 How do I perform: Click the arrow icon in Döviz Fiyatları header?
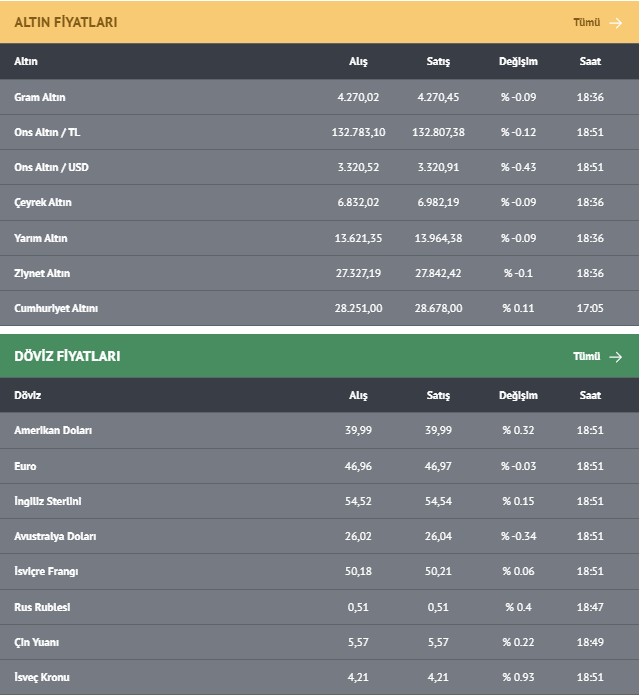click(616, 357)
